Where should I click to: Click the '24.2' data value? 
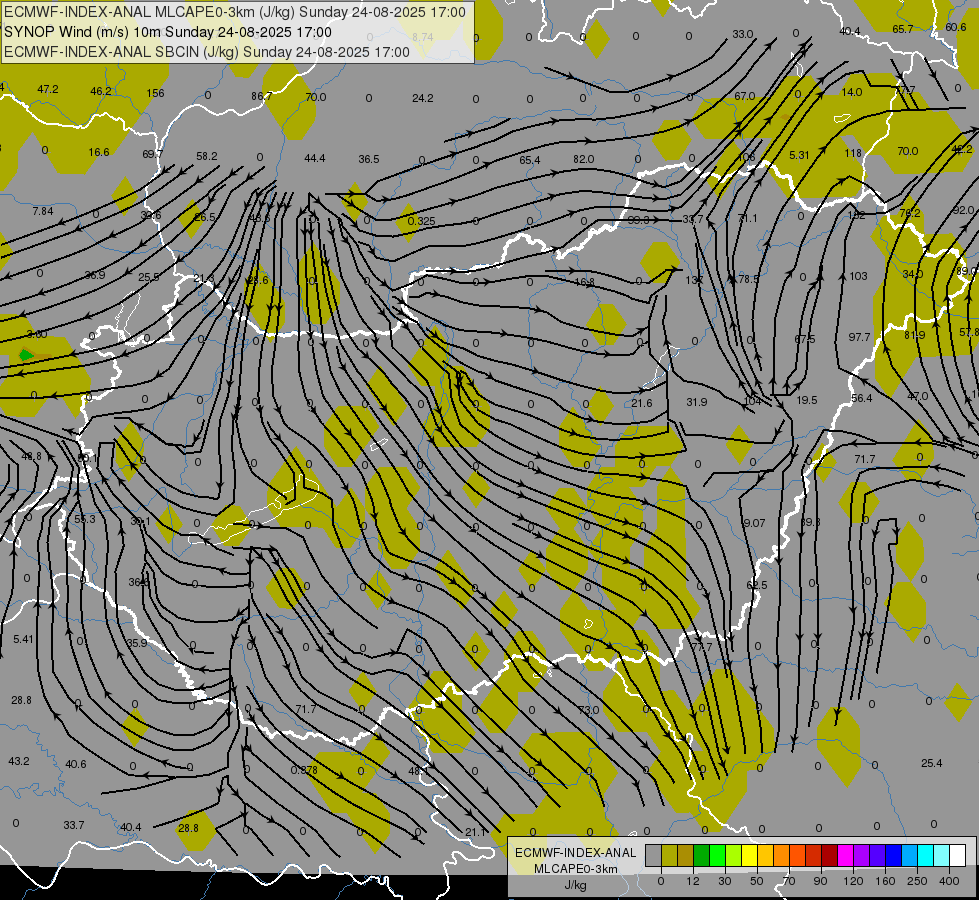(423, 98)
